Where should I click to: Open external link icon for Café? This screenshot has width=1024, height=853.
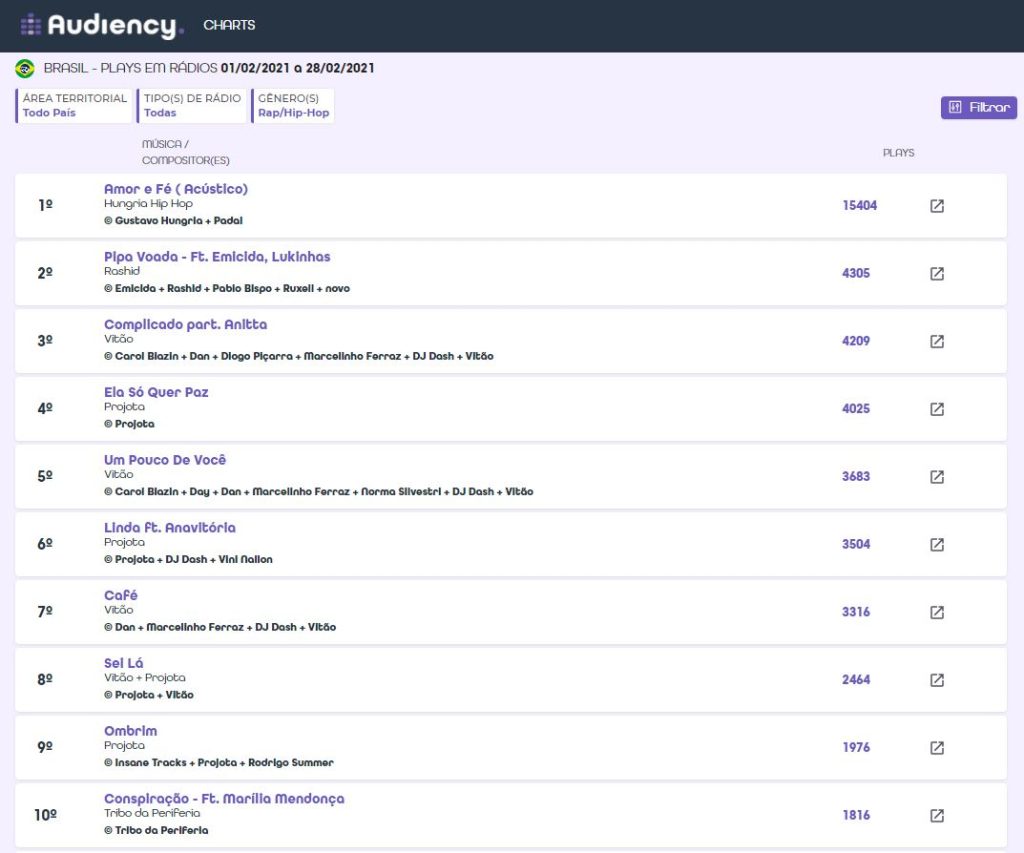pyautogui.click(x=936, y=612)
